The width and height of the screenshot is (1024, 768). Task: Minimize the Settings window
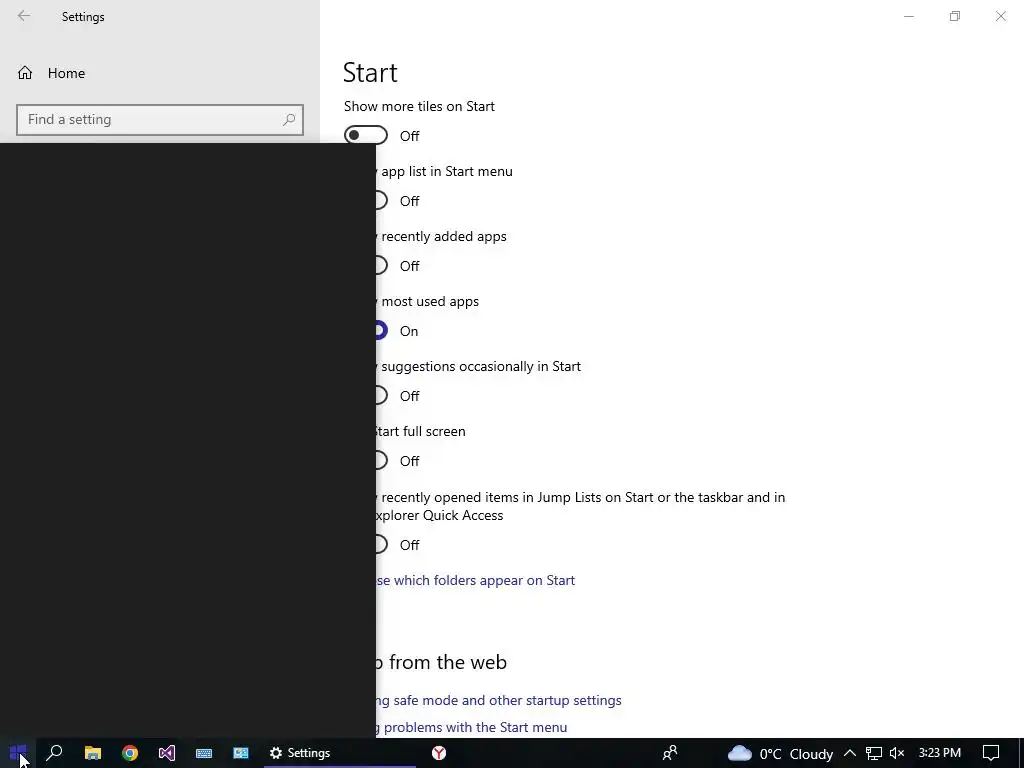908,16
